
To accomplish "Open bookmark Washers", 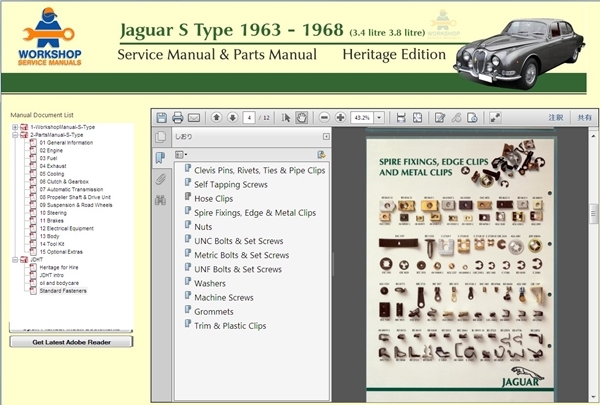I will (210, 284).
